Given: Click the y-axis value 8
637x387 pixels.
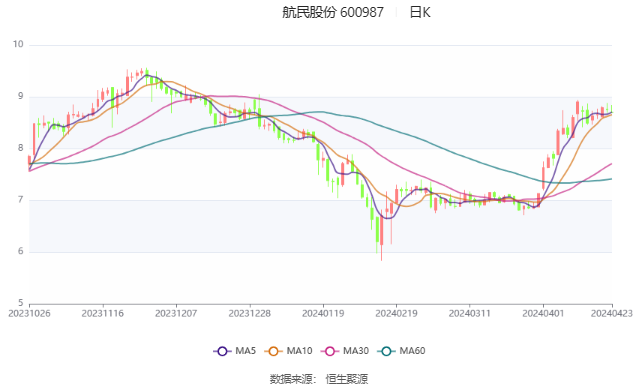Looking at the screenshot, I should click(x=21, y=148).
